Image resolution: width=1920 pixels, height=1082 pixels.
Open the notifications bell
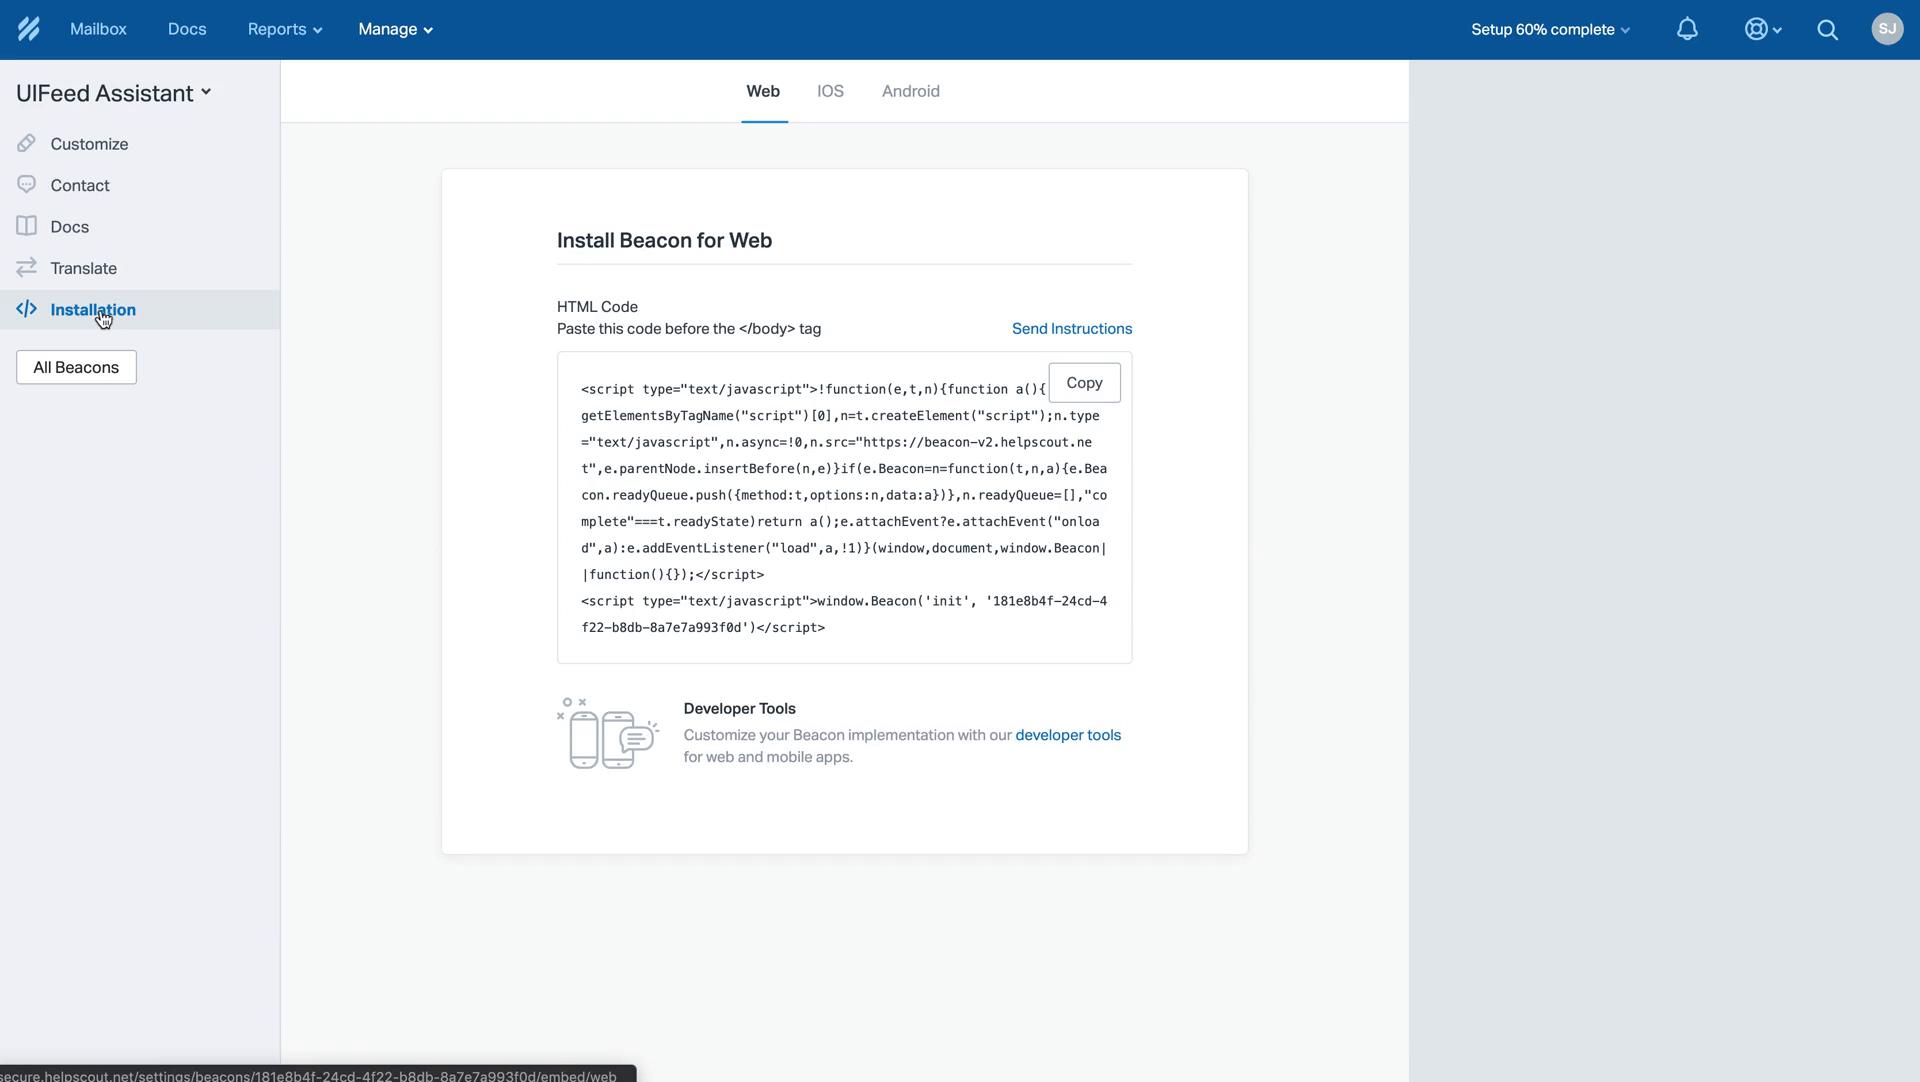click(x=1687, y=29)
